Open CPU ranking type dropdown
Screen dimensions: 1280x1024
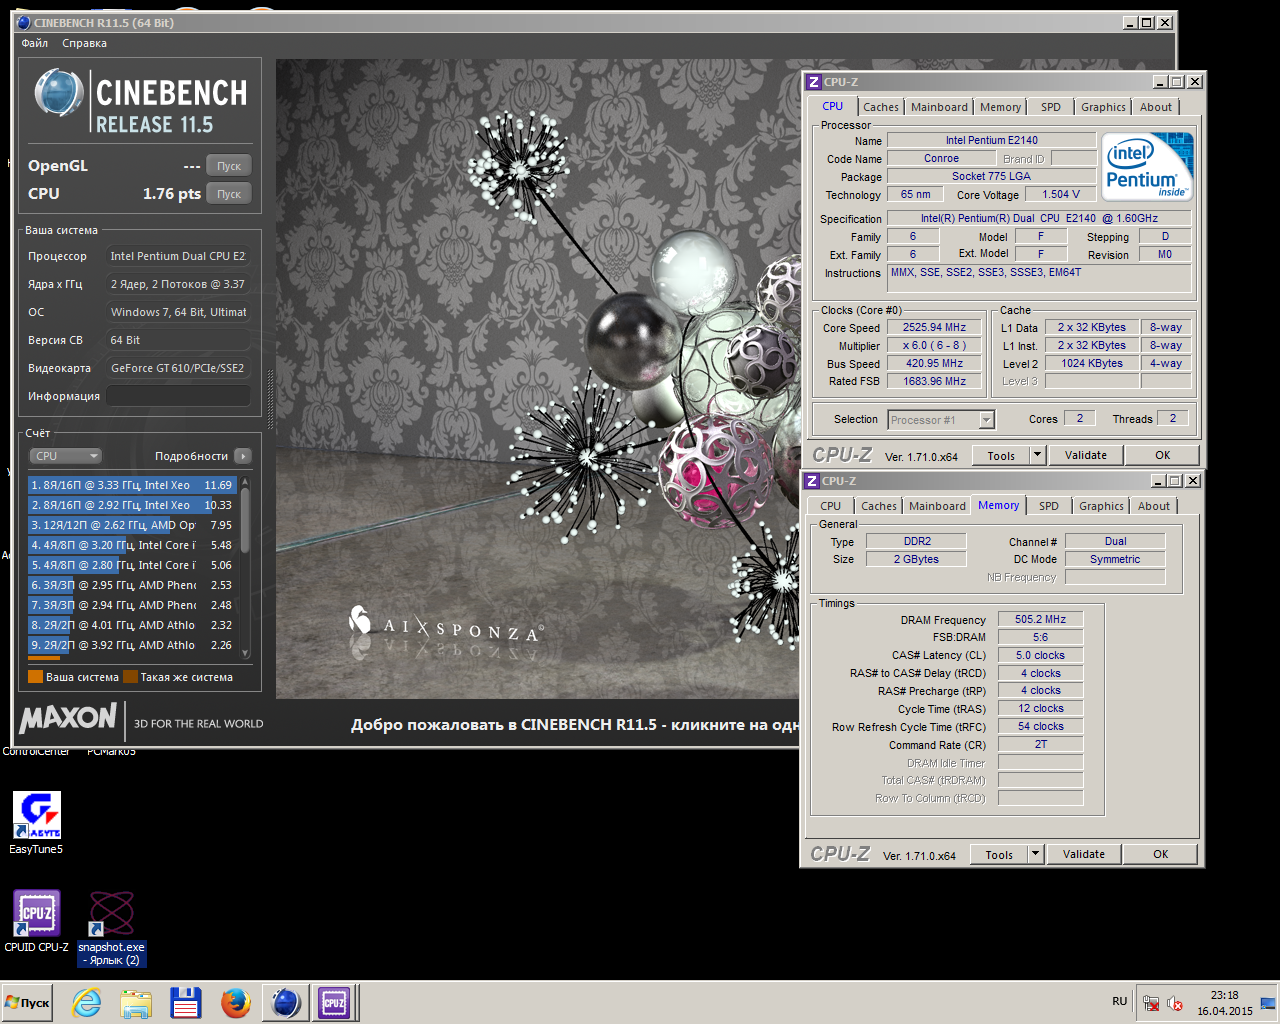[x=65, y=456]
